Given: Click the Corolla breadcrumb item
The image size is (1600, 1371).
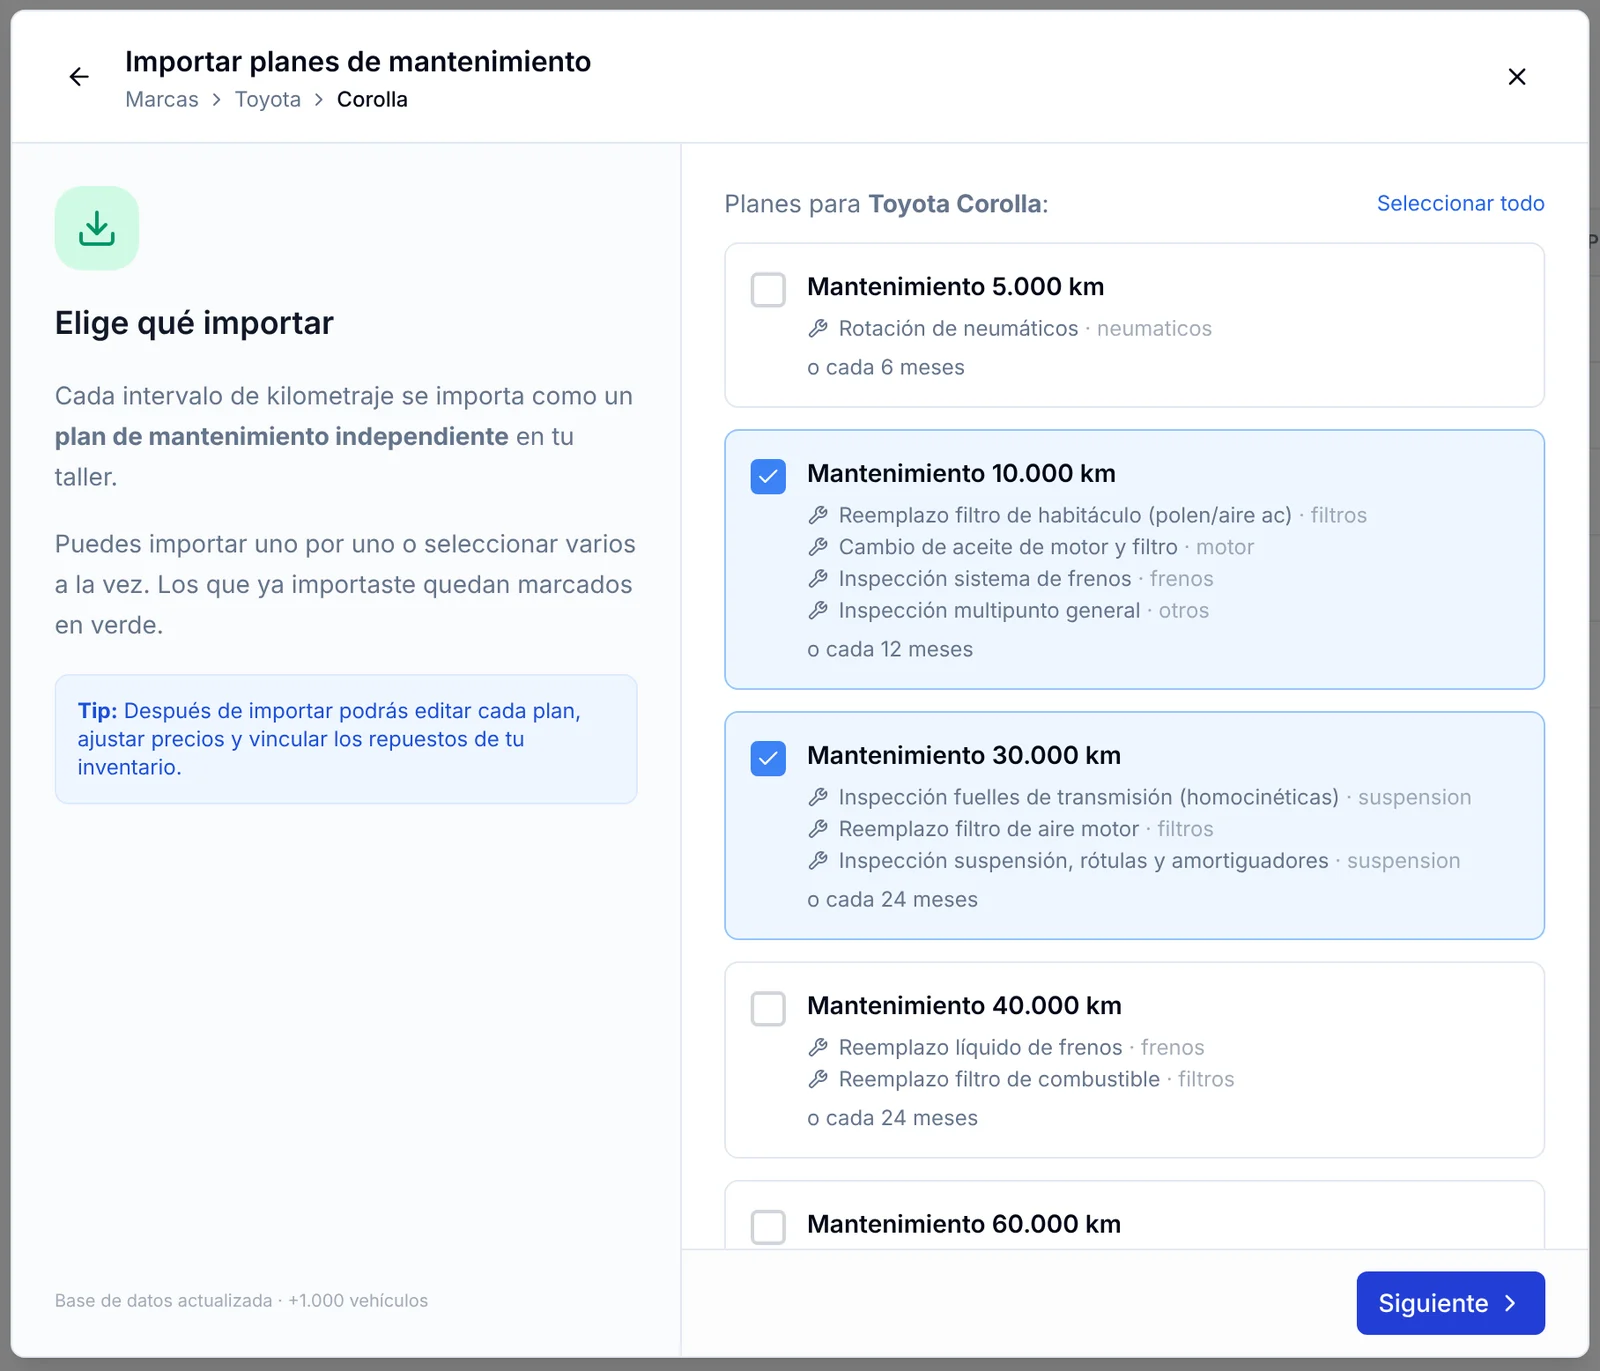Looking at the screenshot, I should pyautogui.click(x=372, y=99).
